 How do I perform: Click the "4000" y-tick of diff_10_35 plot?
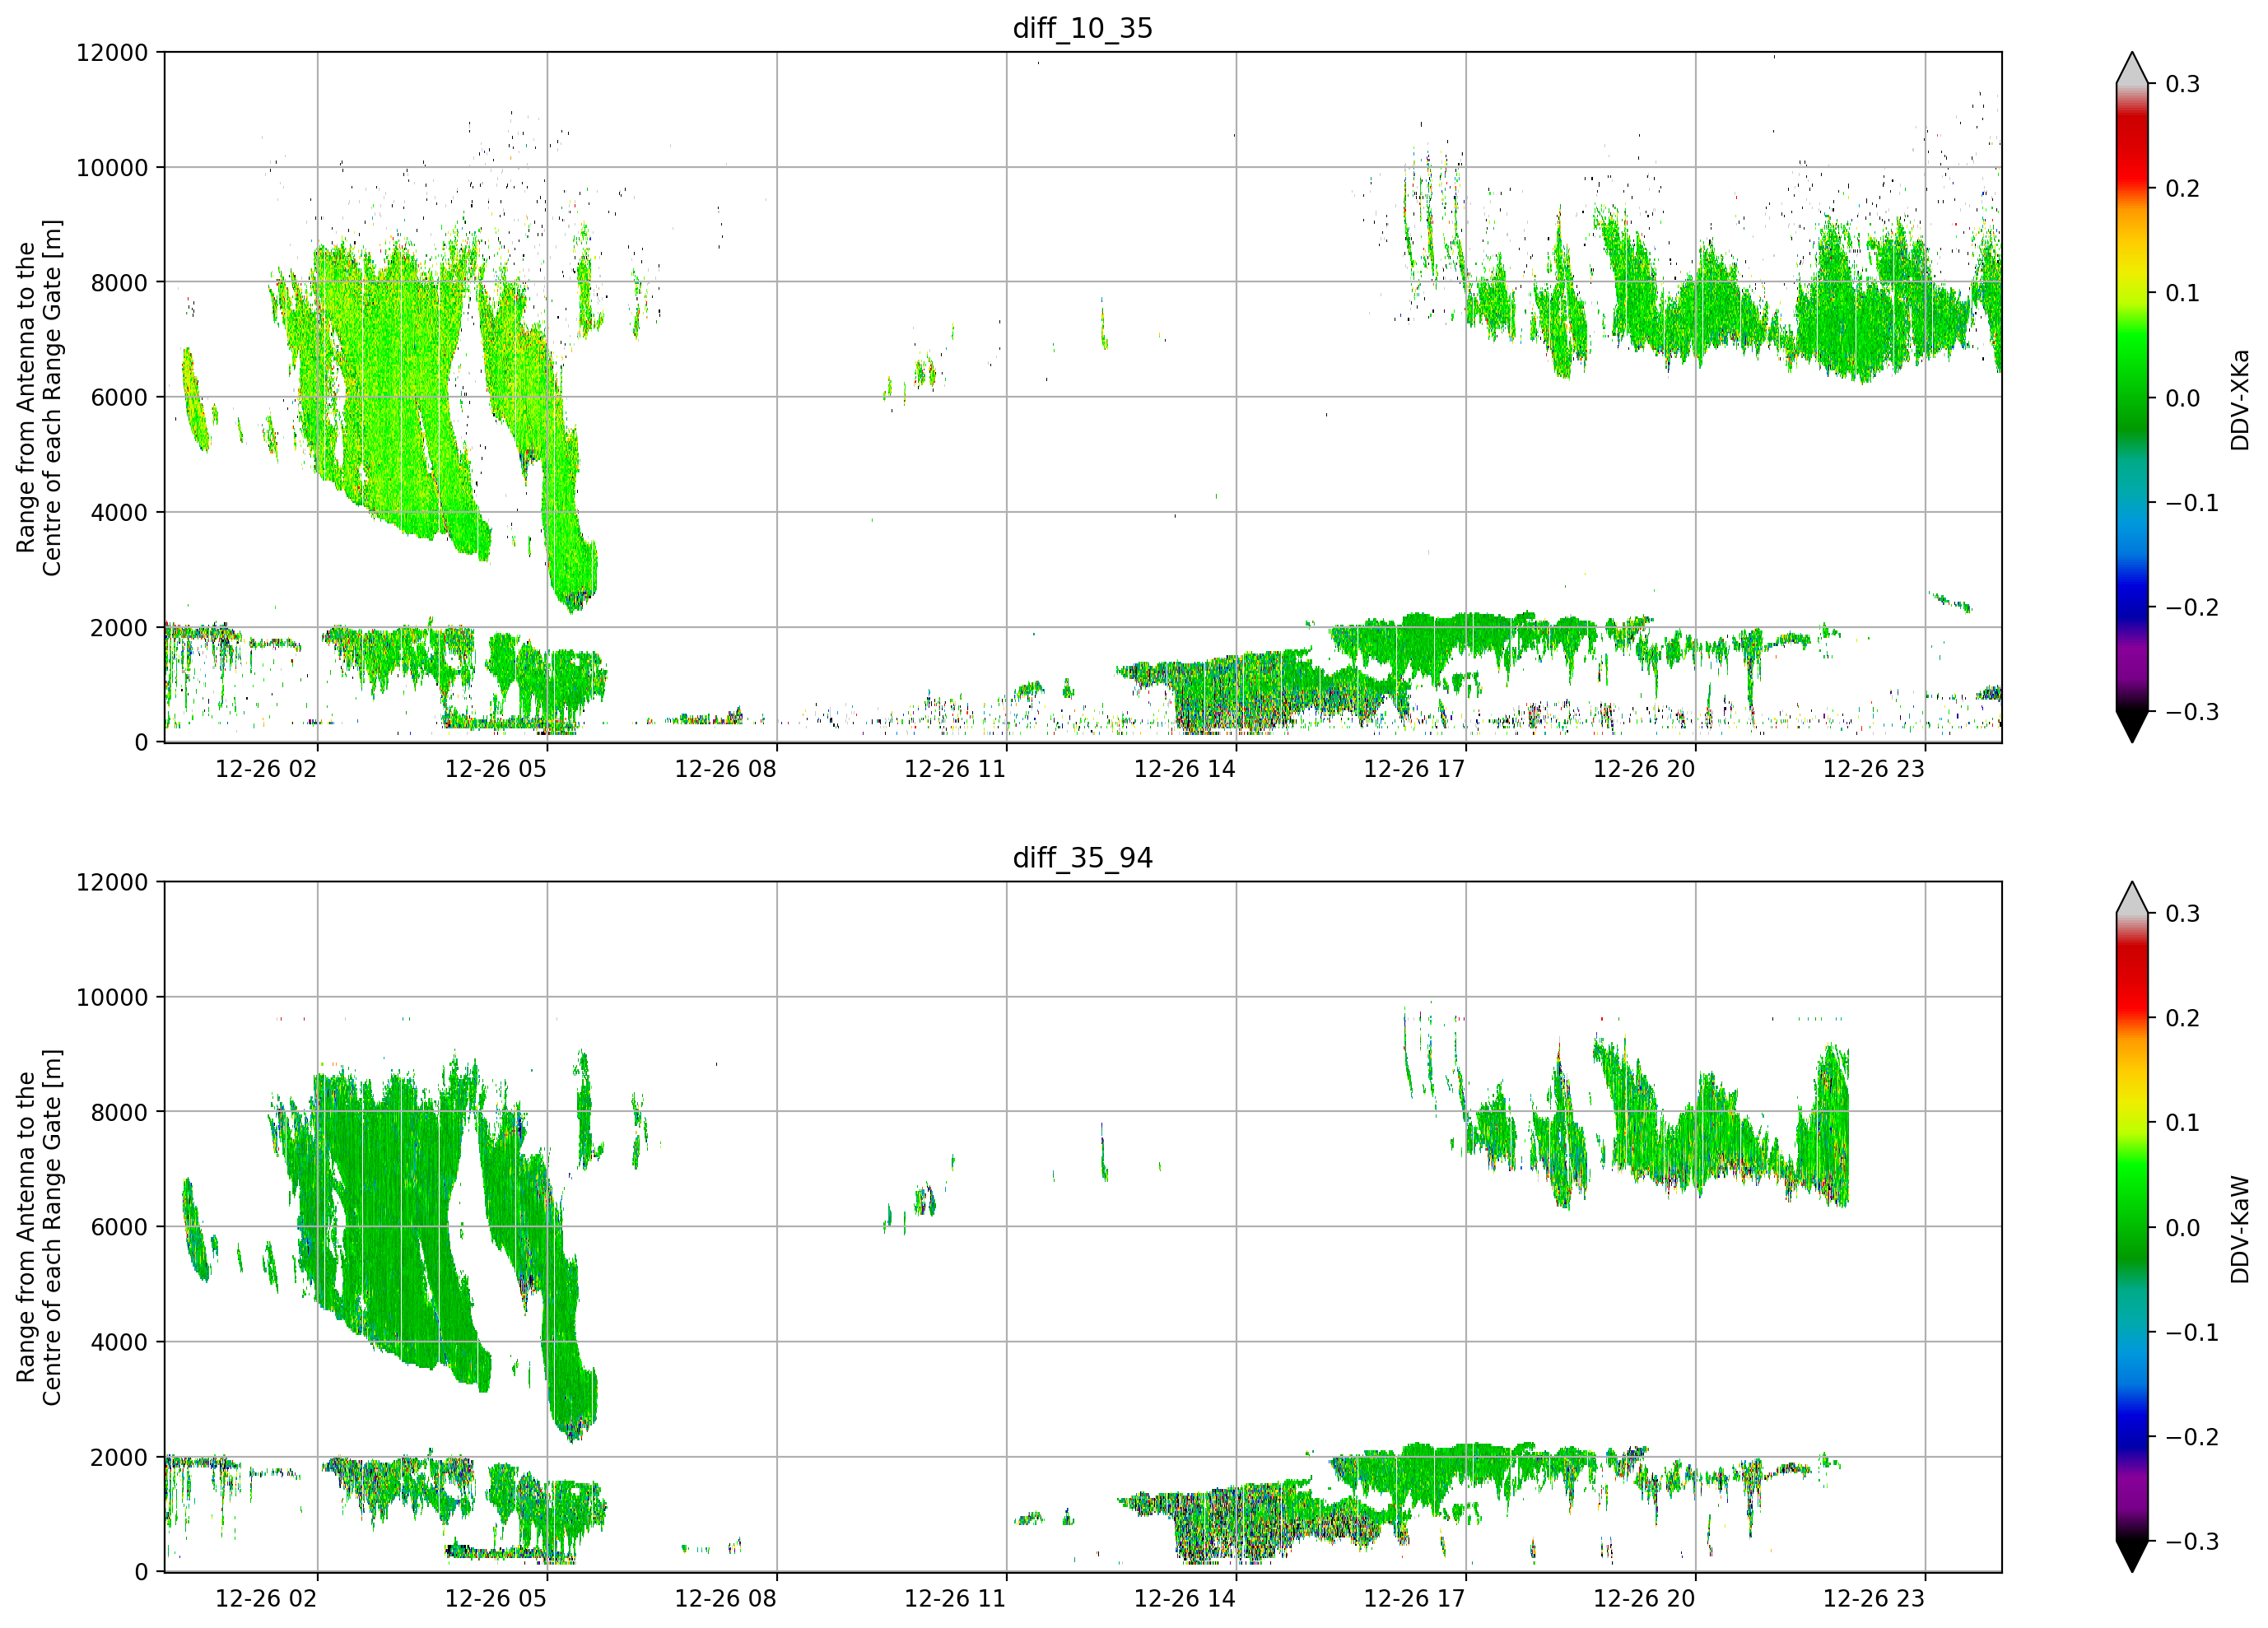coord(119,513)
